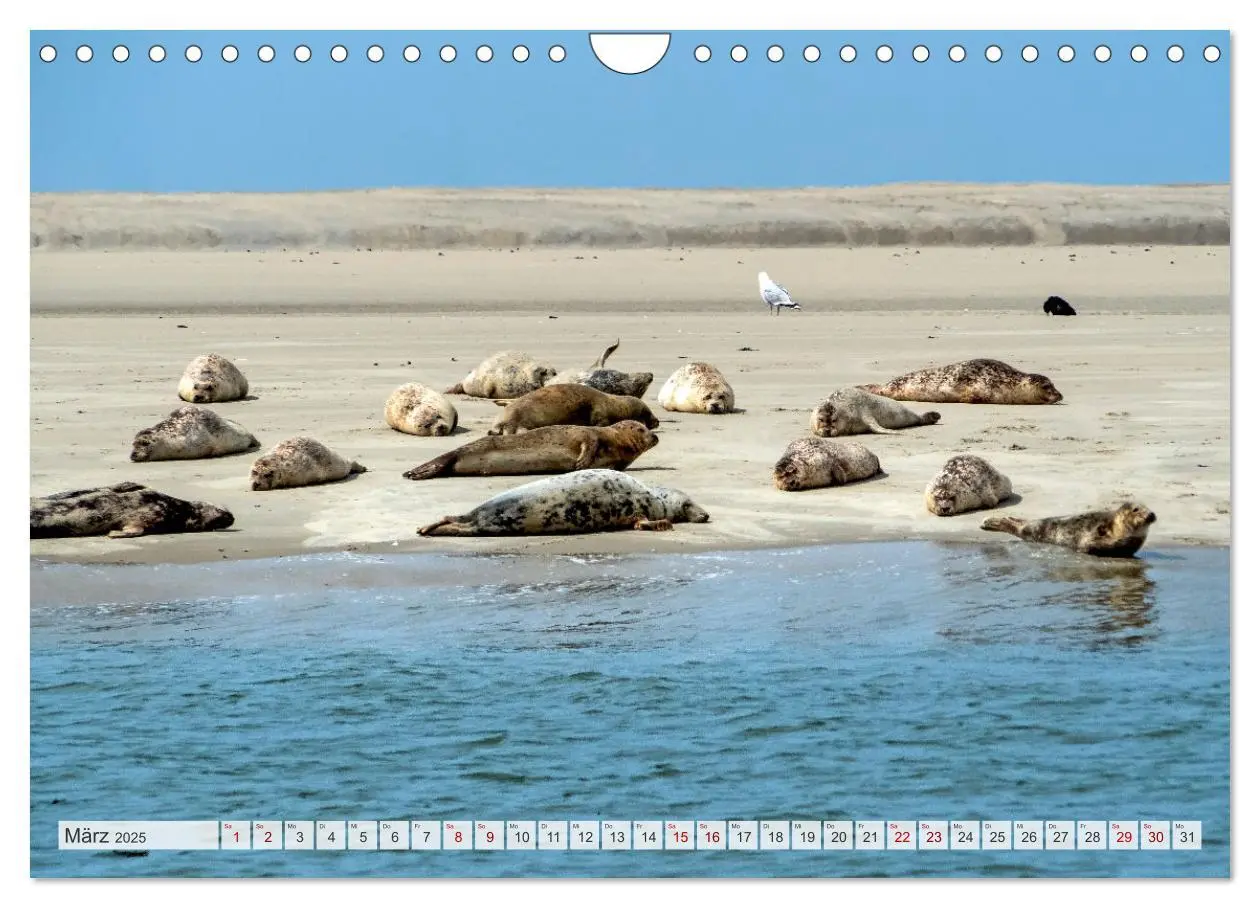Choose day 4 in the calendar row
1260x908 pixels.
coord(330,836)
